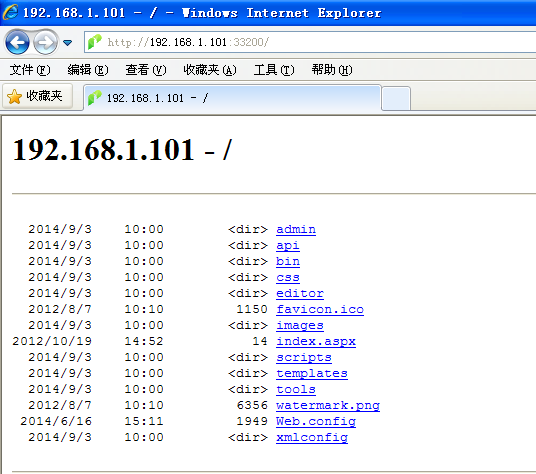Viewport: 536px width, 474px height.
Task: Click the Back navigation arrow button
Action: 17,42
